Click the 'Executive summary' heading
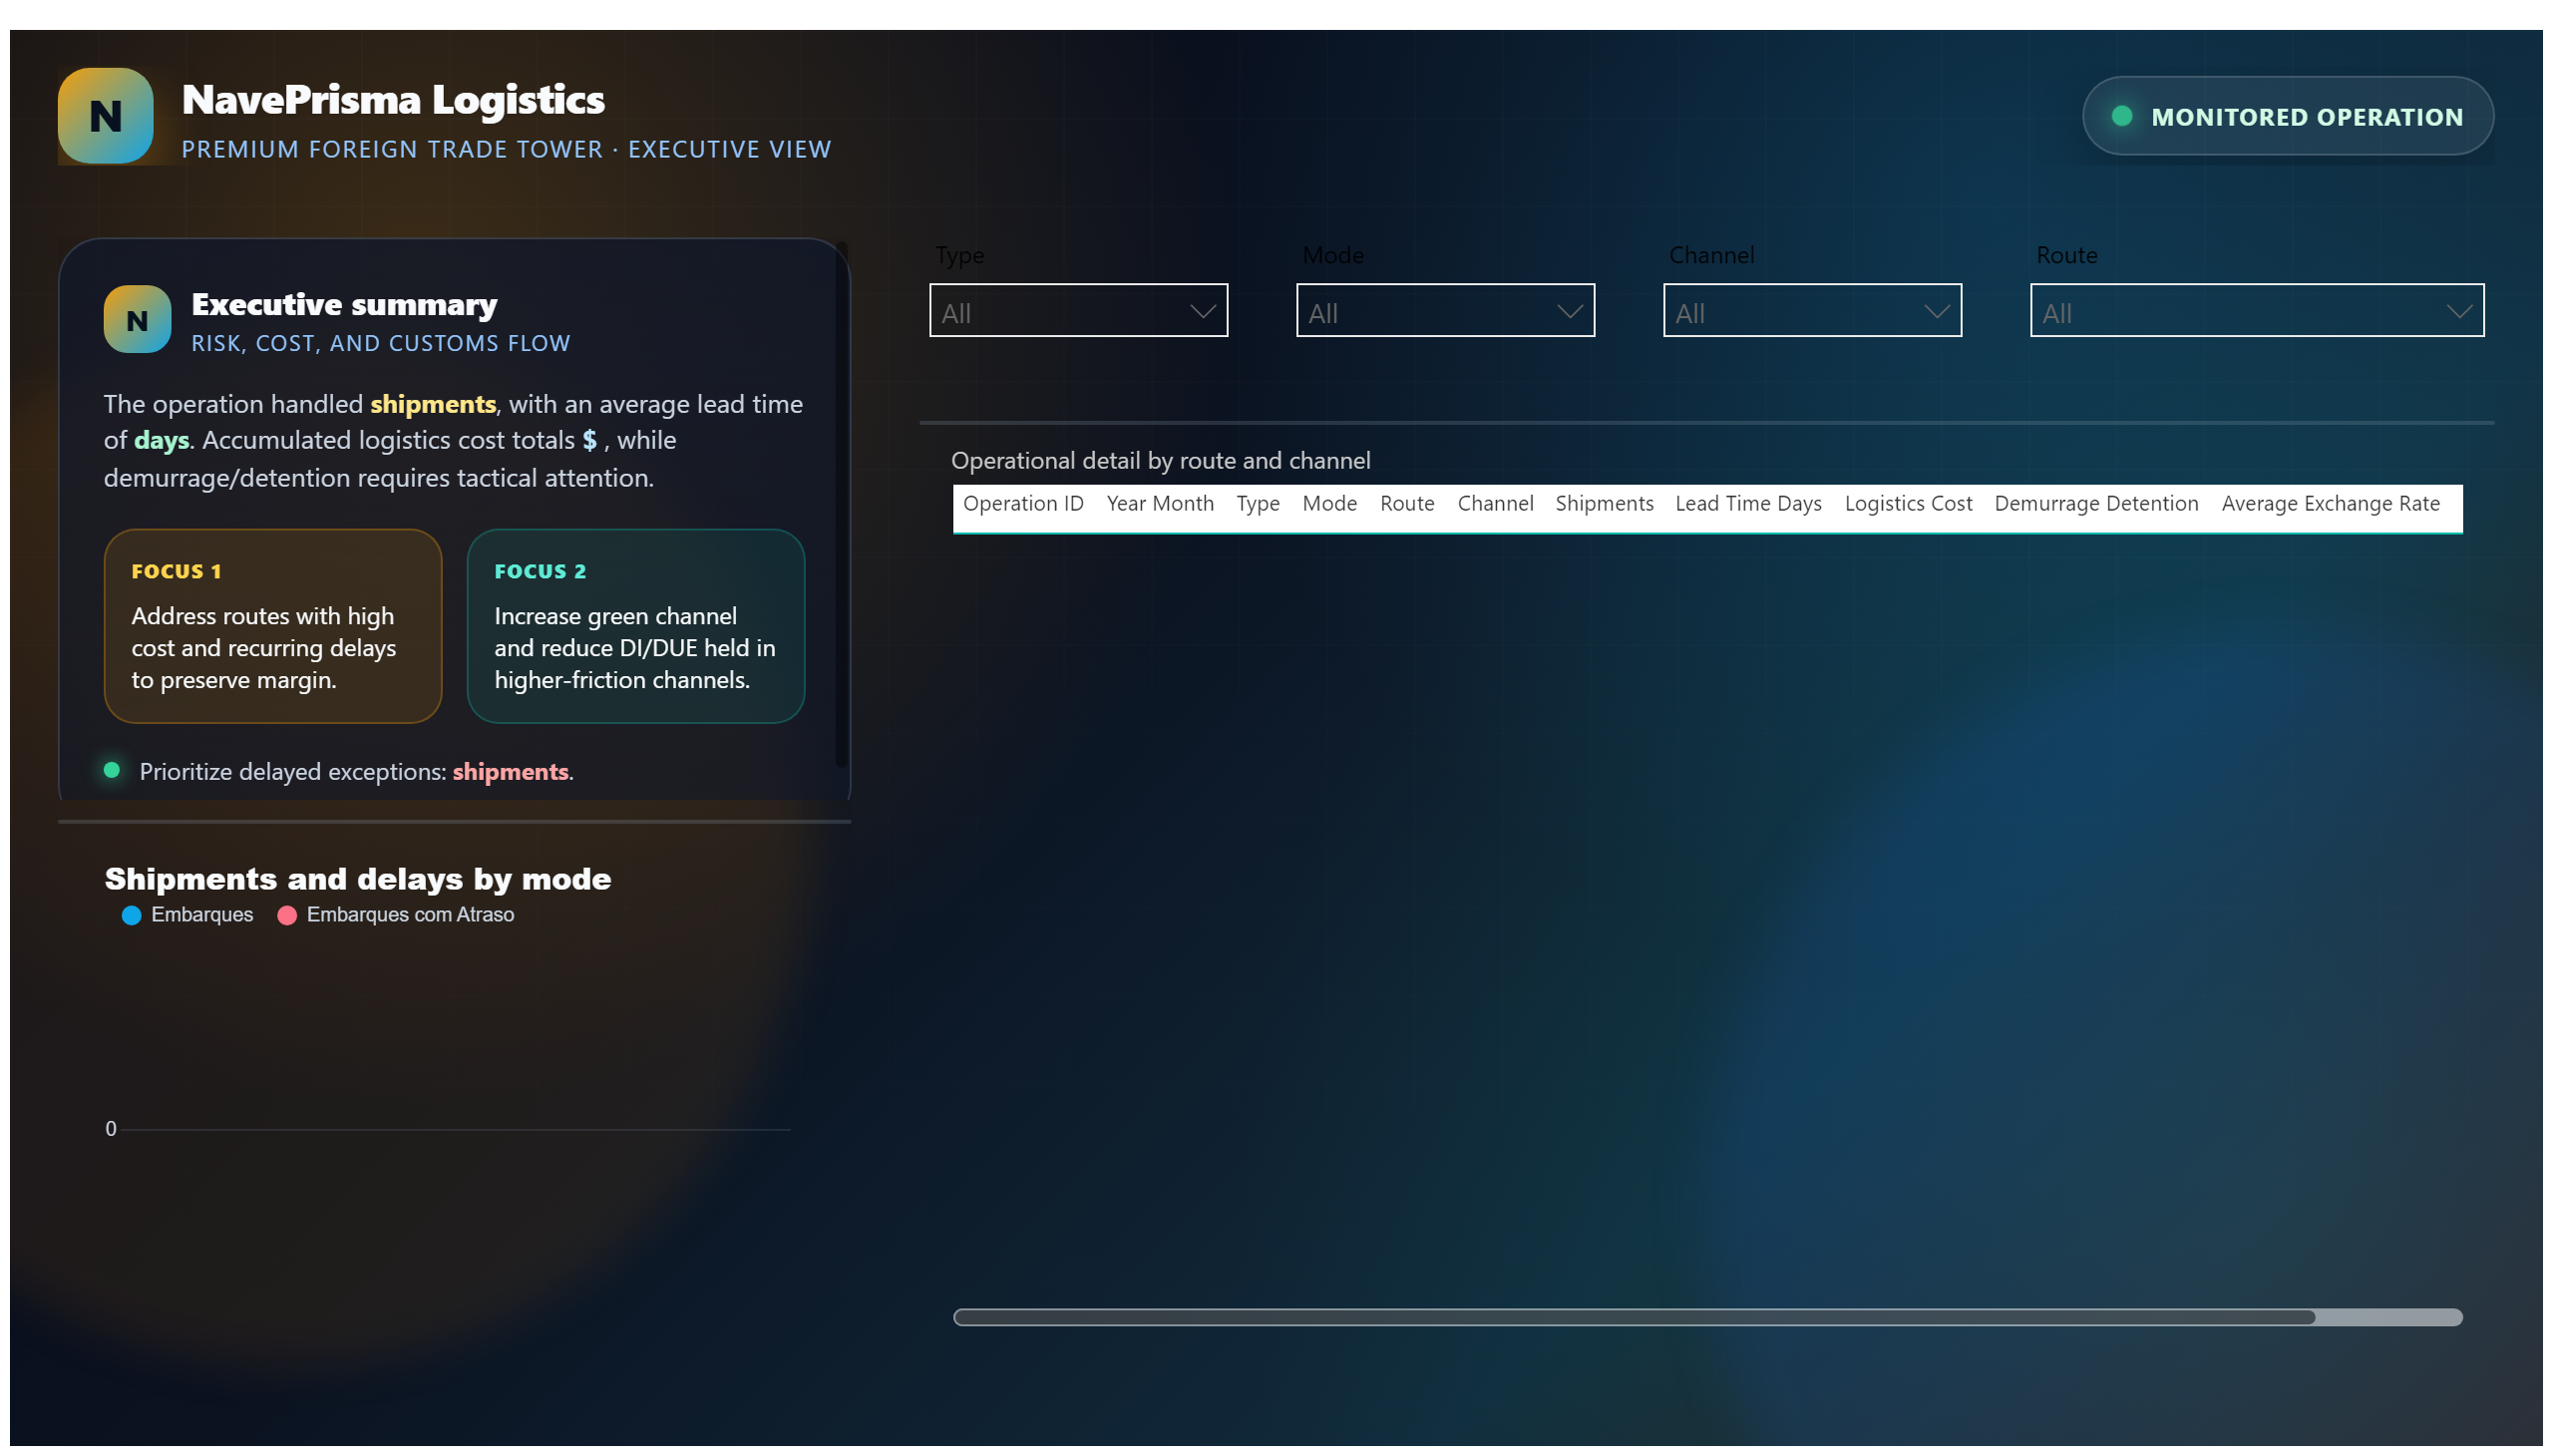The width and height of the screenshot is (2553, 1456). click(344, 304)
